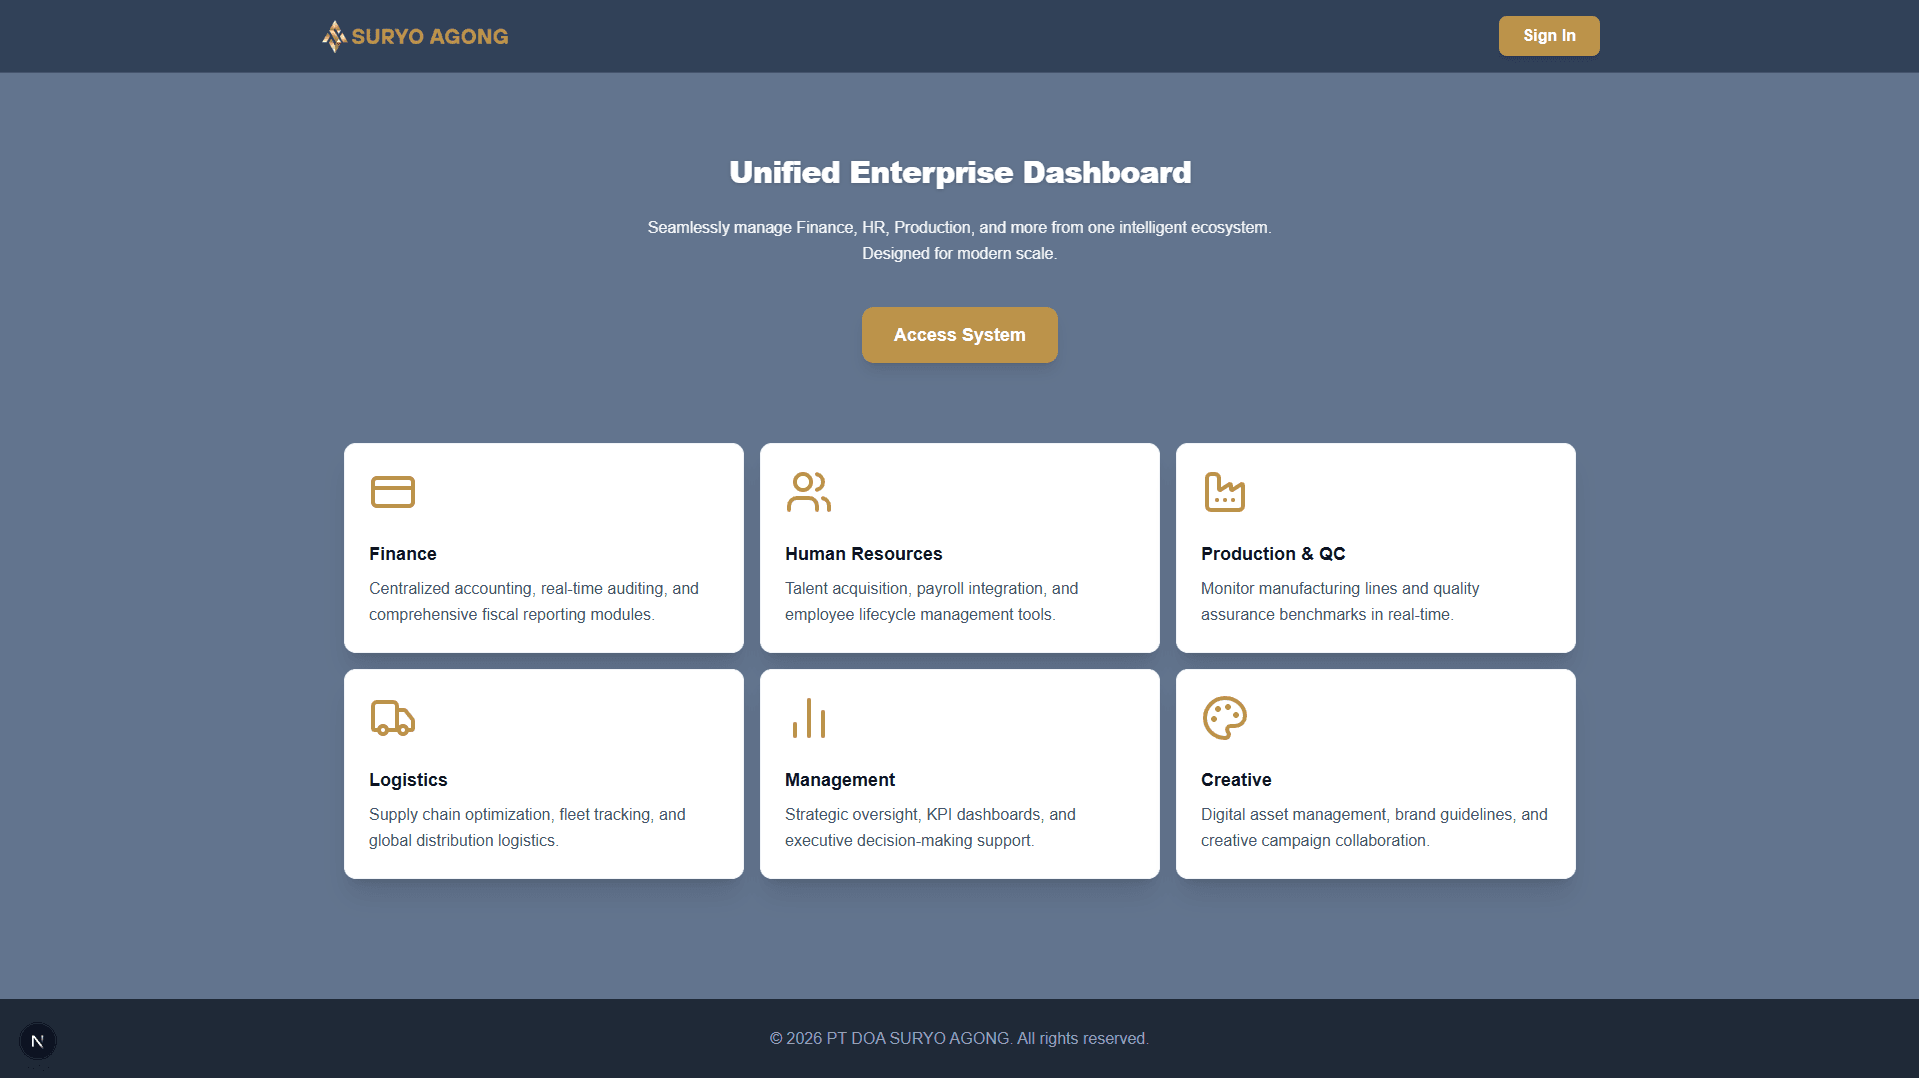Viewport: 1919px width, 1078px height.
Task: Select the Finance module card
Action: click(543, 548)
